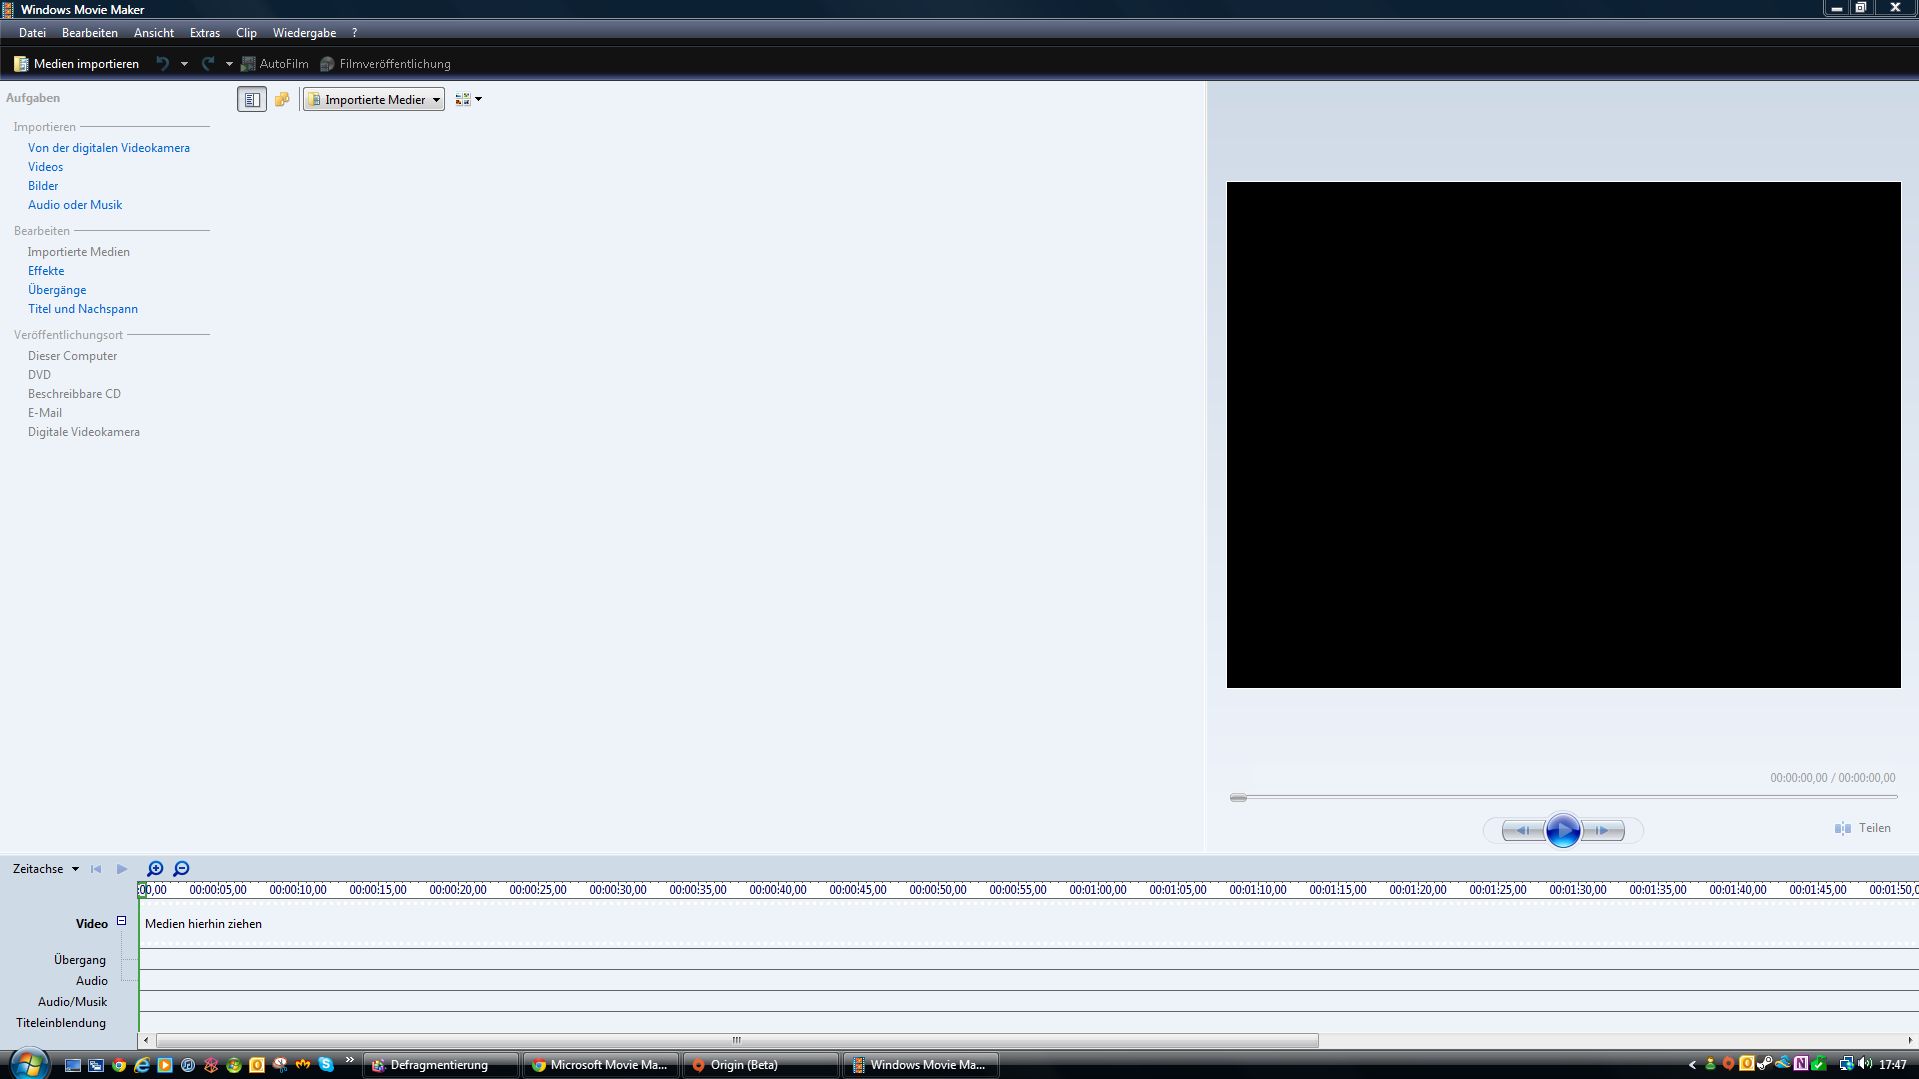Screen dimensions: 1919x1079
Task: Click Dieser Computer publish option
Action: [x=72, y=356]
